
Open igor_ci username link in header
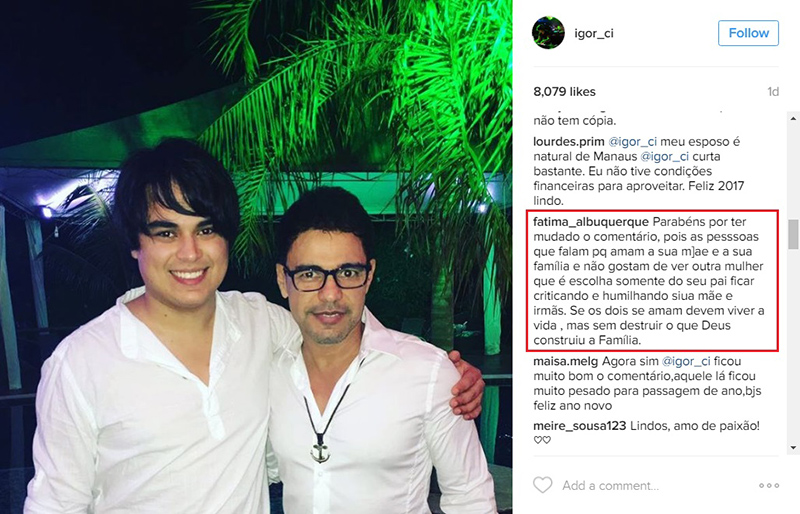594,34
